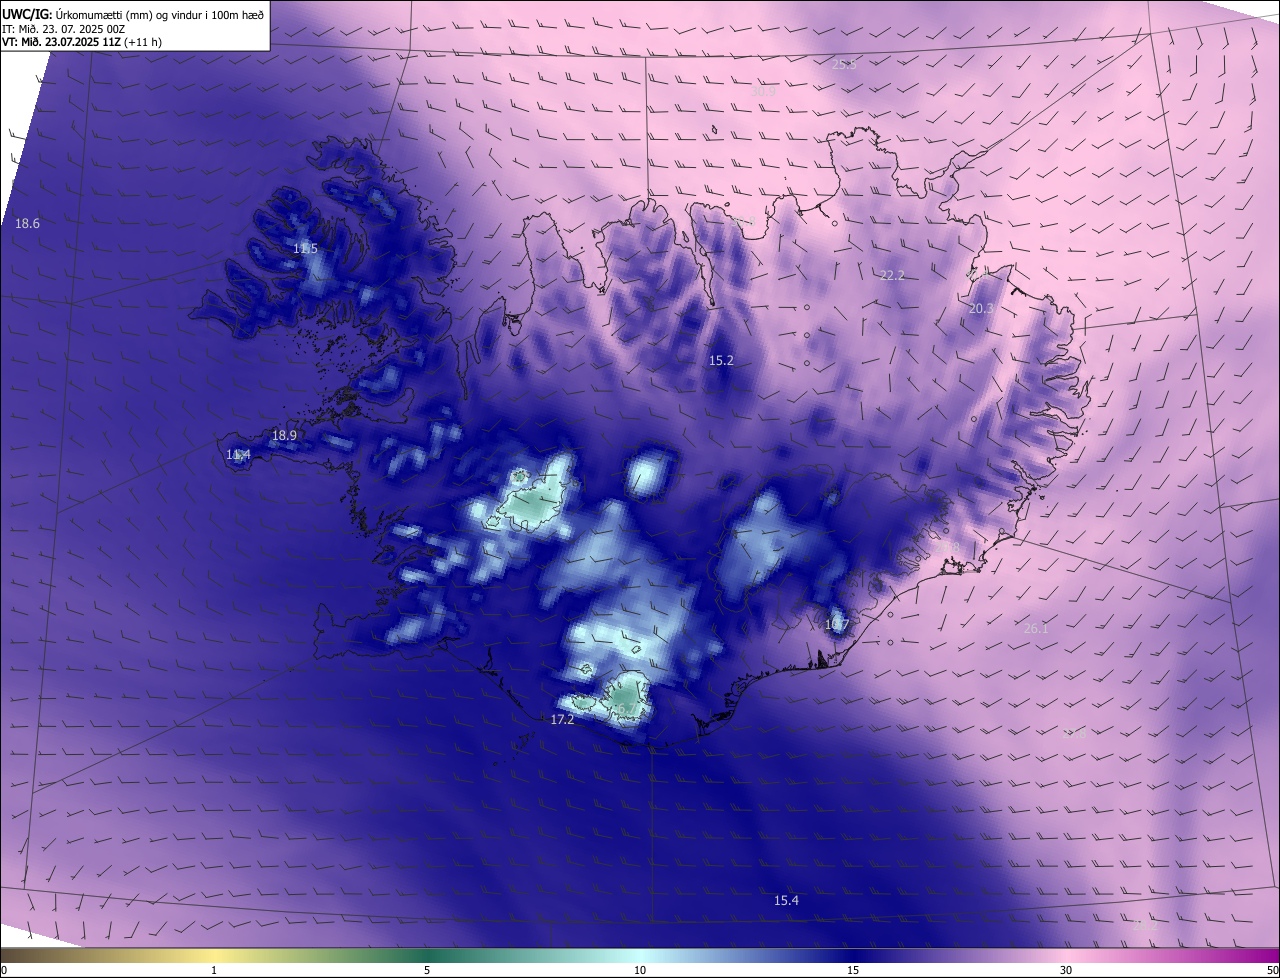Click the UWC/IG map title line
Screen dimensions: 1280x978
pyautogui.click(x=133, y=14)
